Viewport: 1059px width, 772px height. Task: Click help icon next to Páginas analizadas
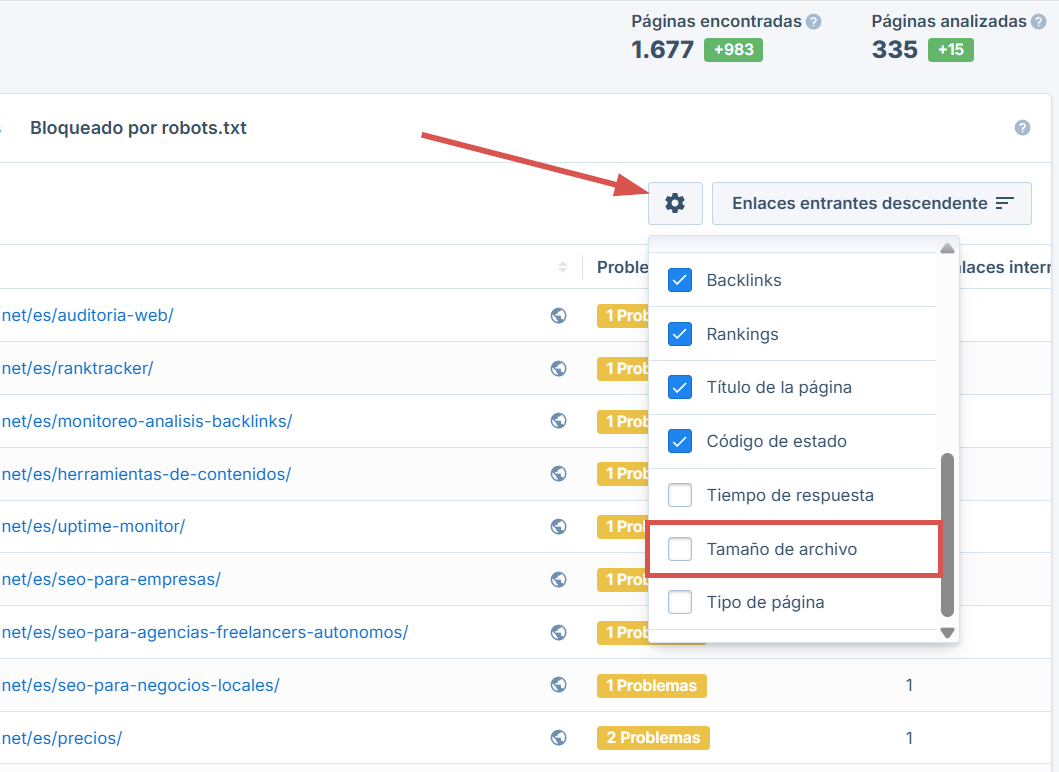(x=1039, y=21)
